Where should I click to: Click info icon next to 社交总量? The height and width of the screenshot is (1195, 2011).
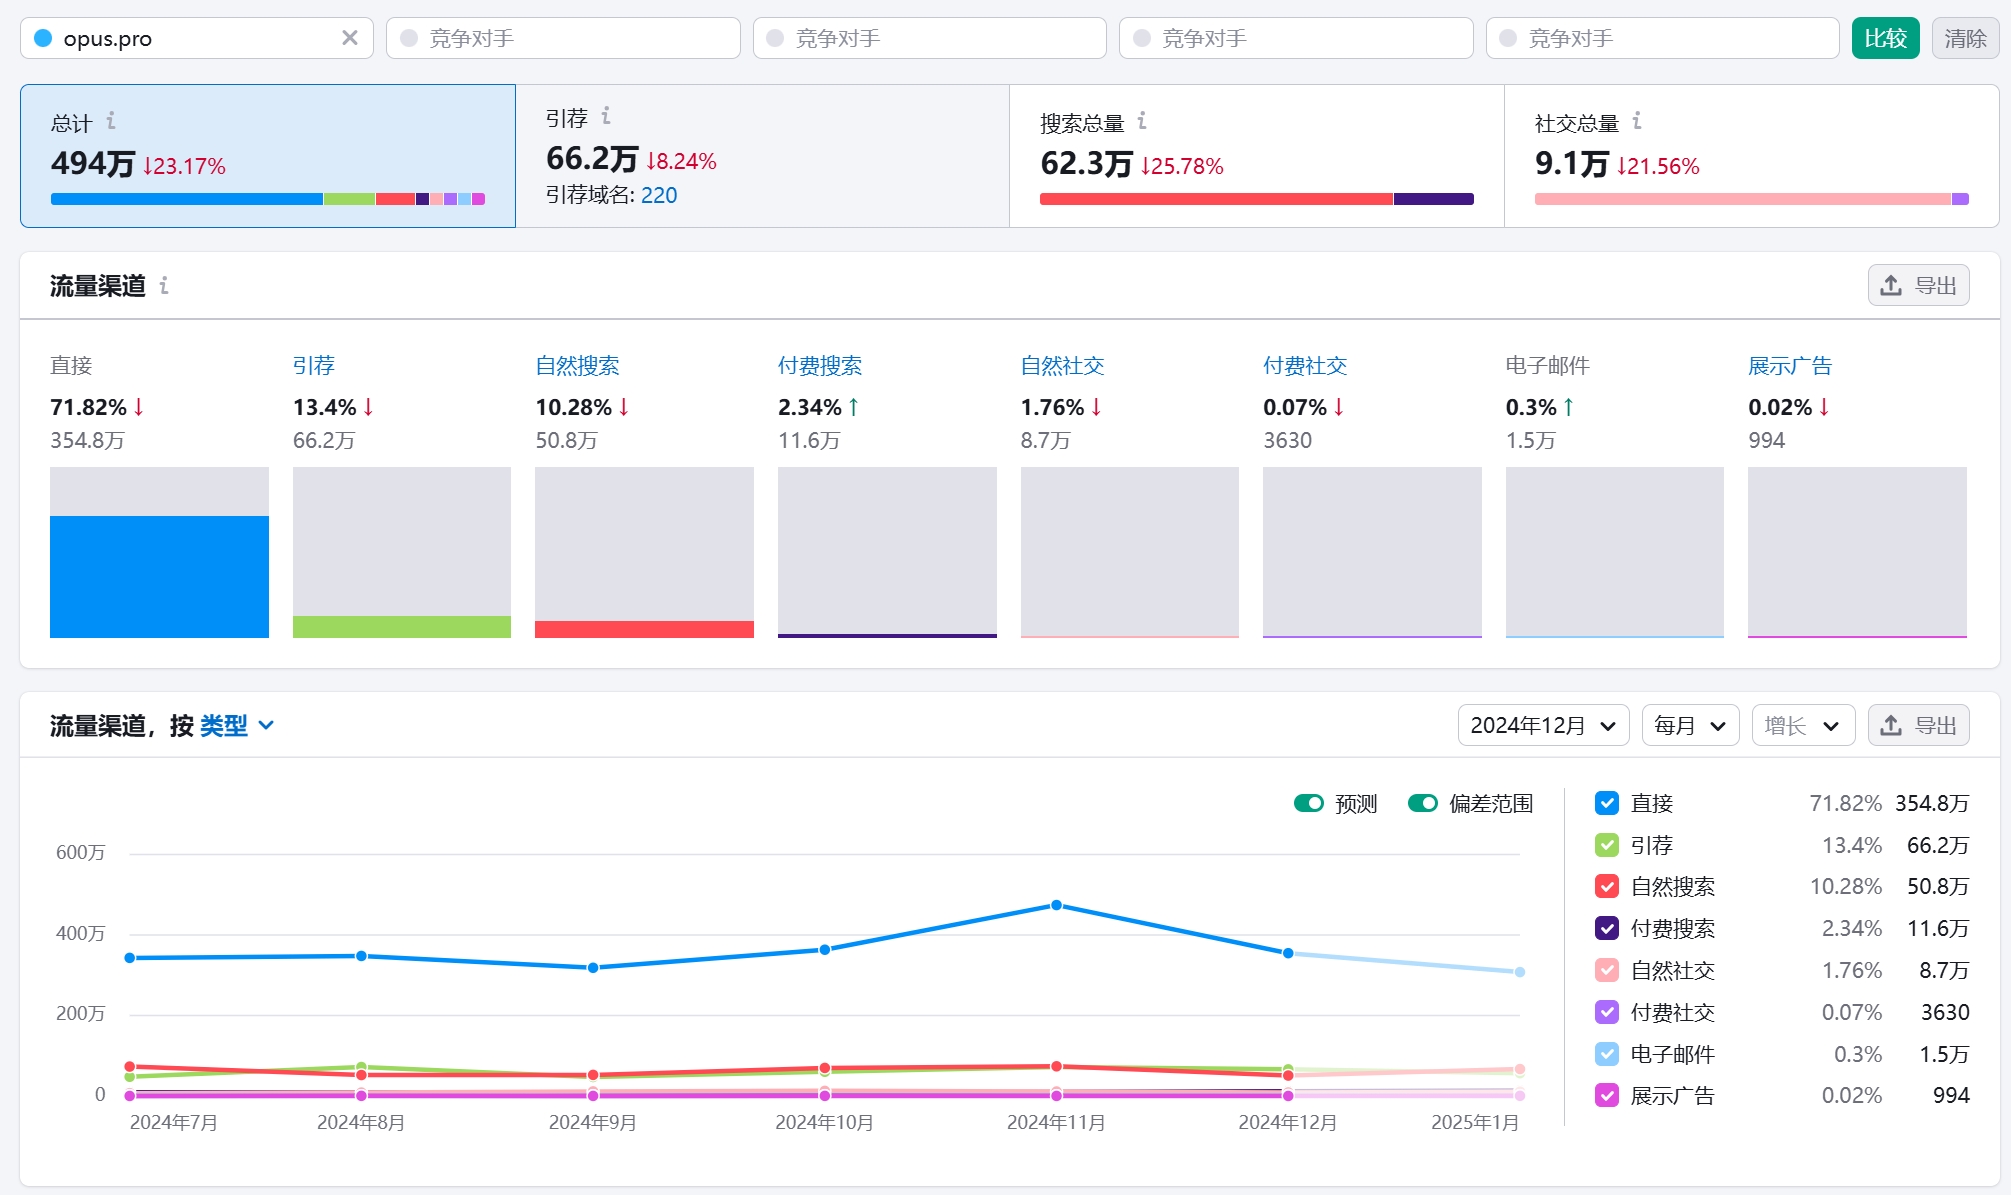[x=1637, y=121]
